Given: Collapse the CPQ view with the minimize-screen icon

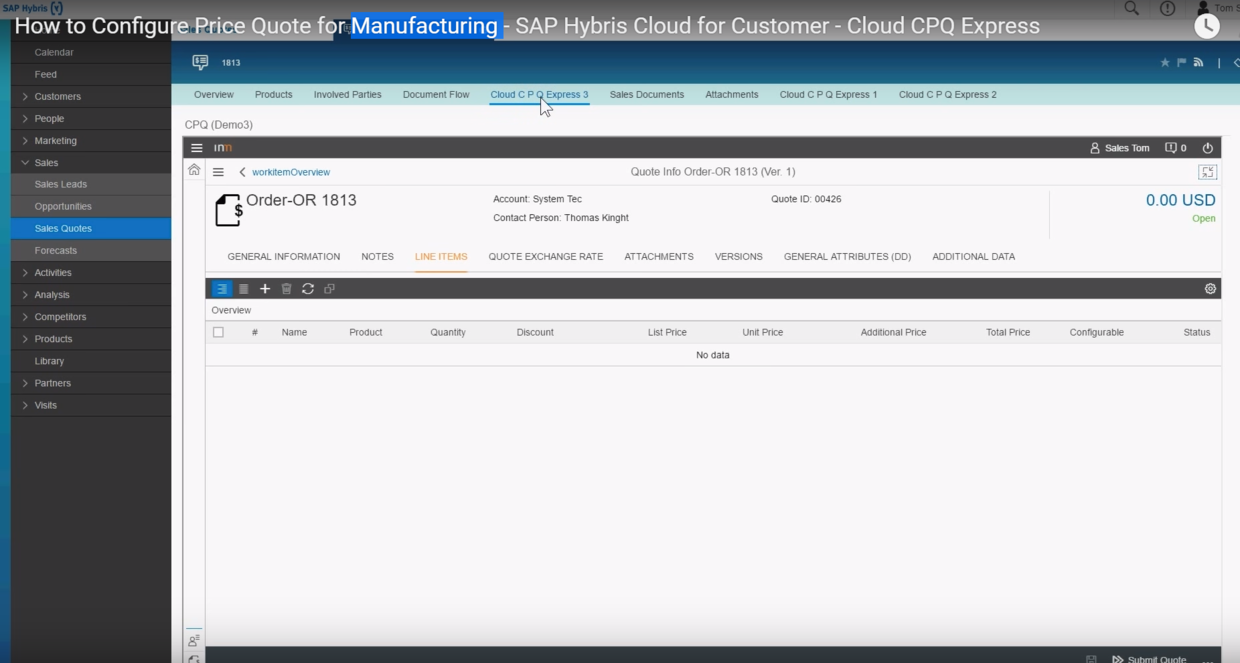Looking at the screenshot, I should click(1208, 172).
